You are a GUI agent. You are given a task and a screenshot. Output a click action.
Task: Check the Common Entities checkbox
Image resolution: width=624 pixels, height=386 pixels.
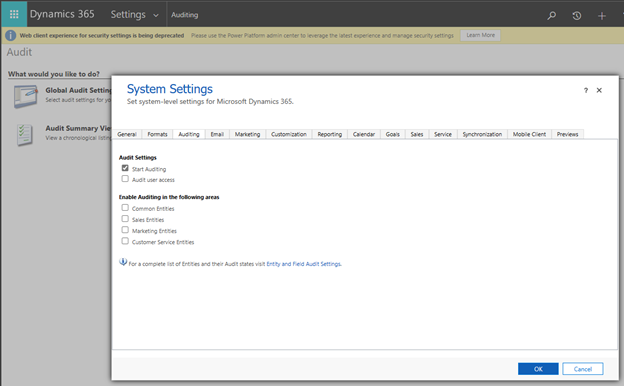[125, 207]
